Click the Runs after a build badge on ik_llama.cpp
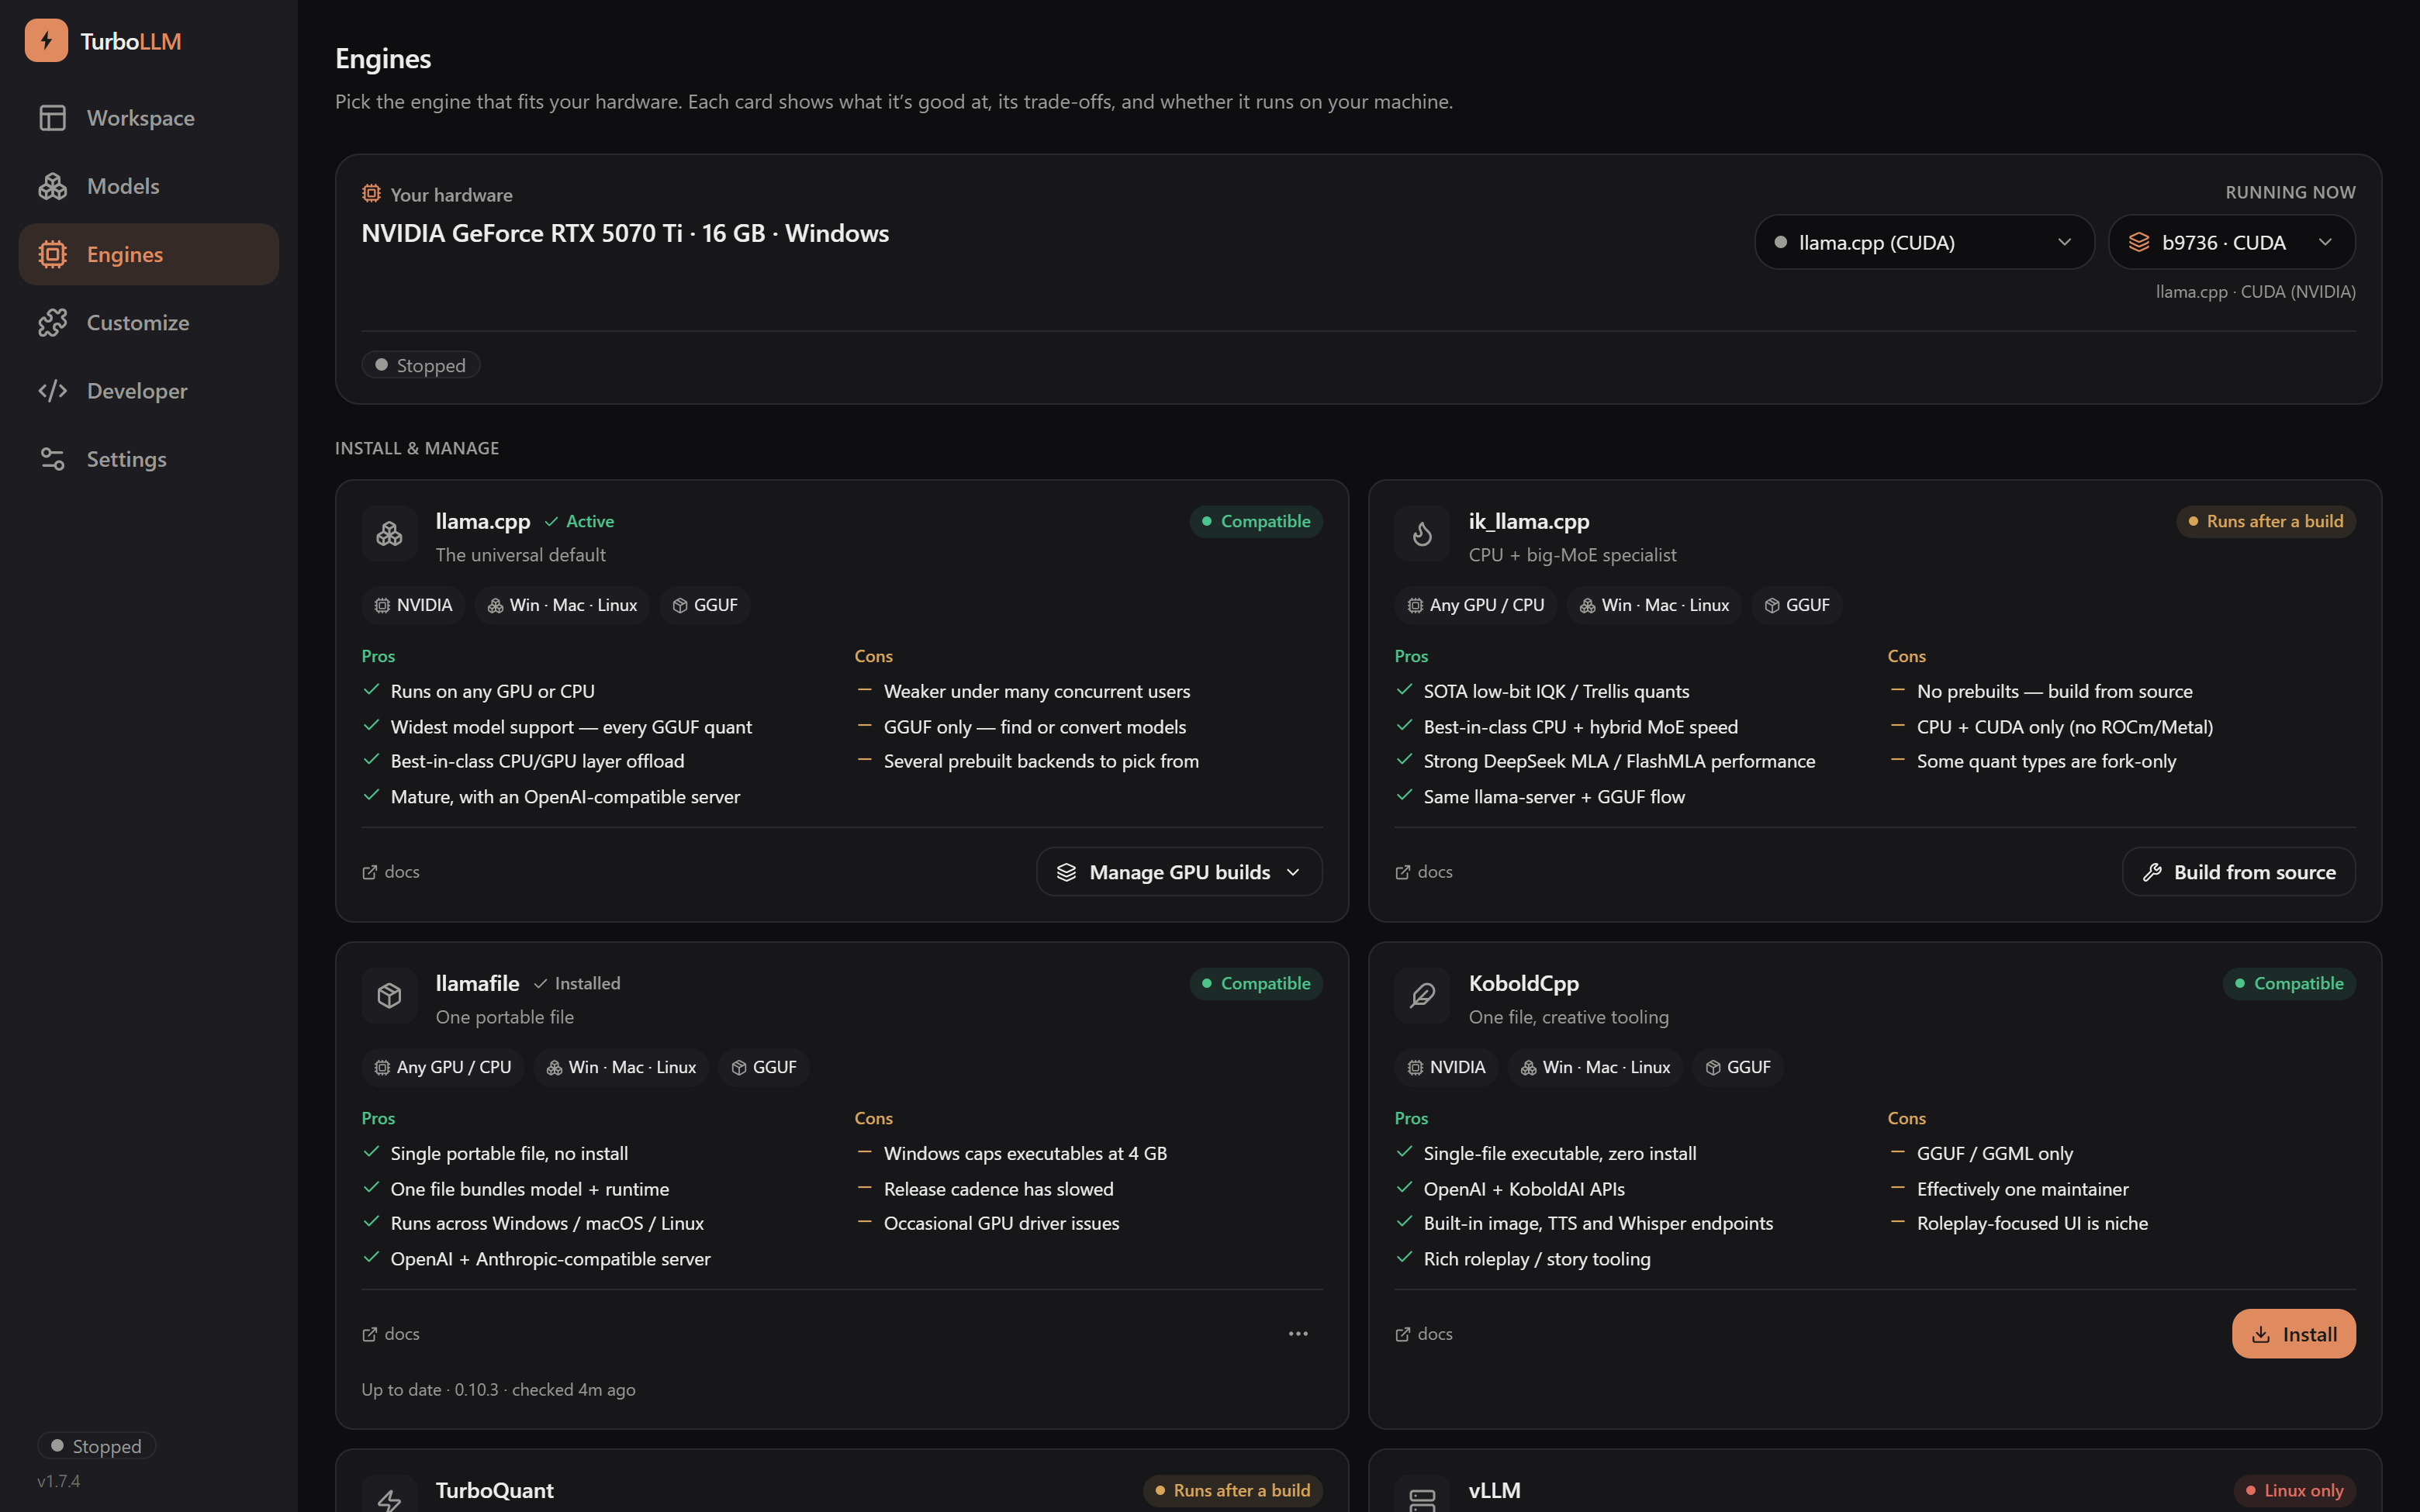This screenshot has width=2420, height=1512. point(2265,521)
